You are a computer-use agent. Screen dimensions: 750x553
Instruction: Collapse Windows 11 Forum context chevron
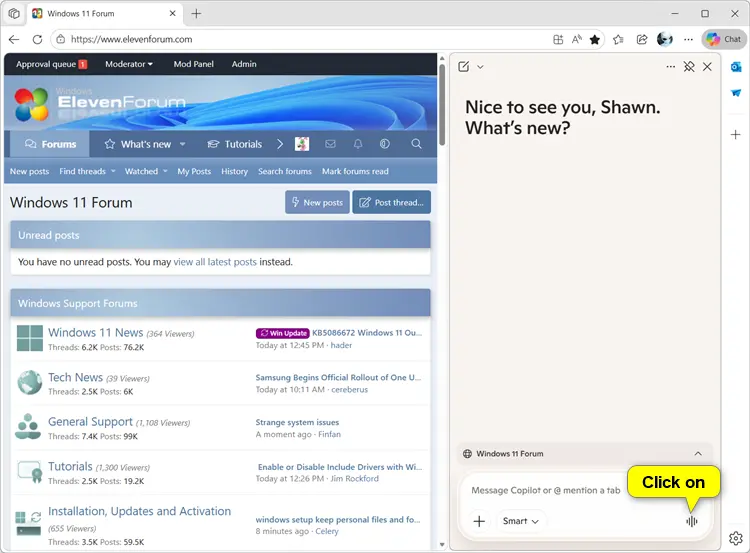click(698, 453)
